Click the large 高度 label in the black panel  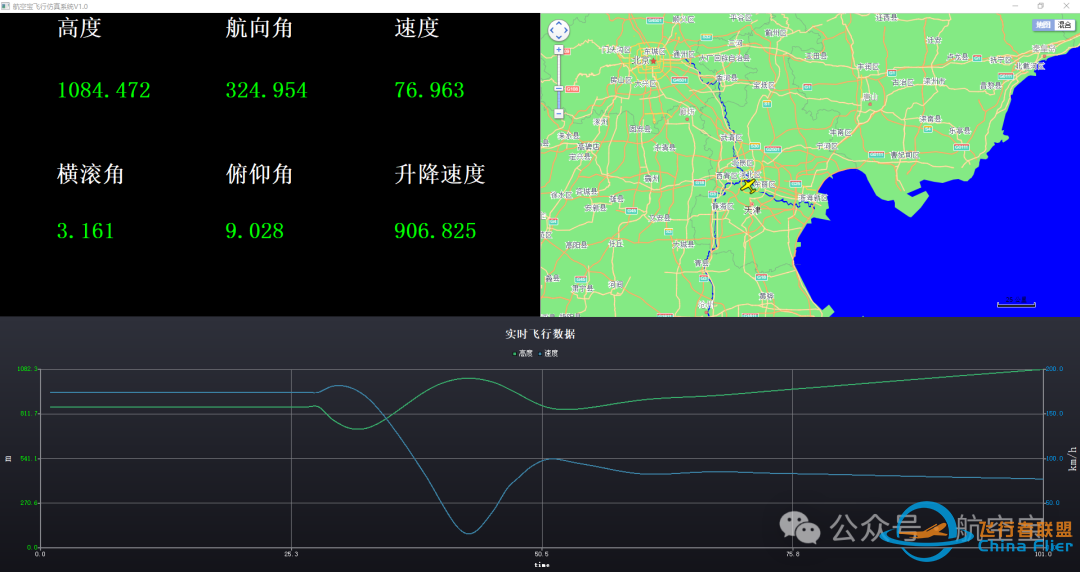[x=79, y=28]
